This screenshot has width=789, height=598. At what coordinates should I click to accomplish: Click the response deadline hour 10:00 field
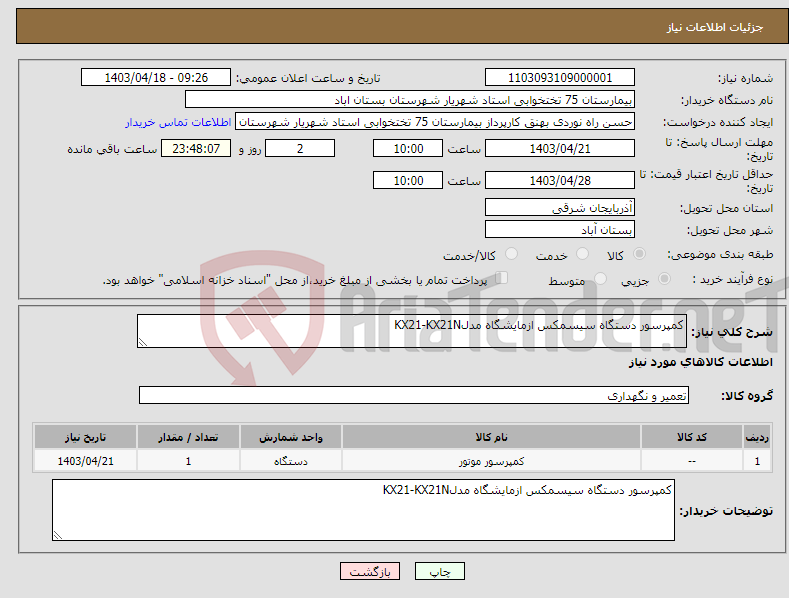408,148
